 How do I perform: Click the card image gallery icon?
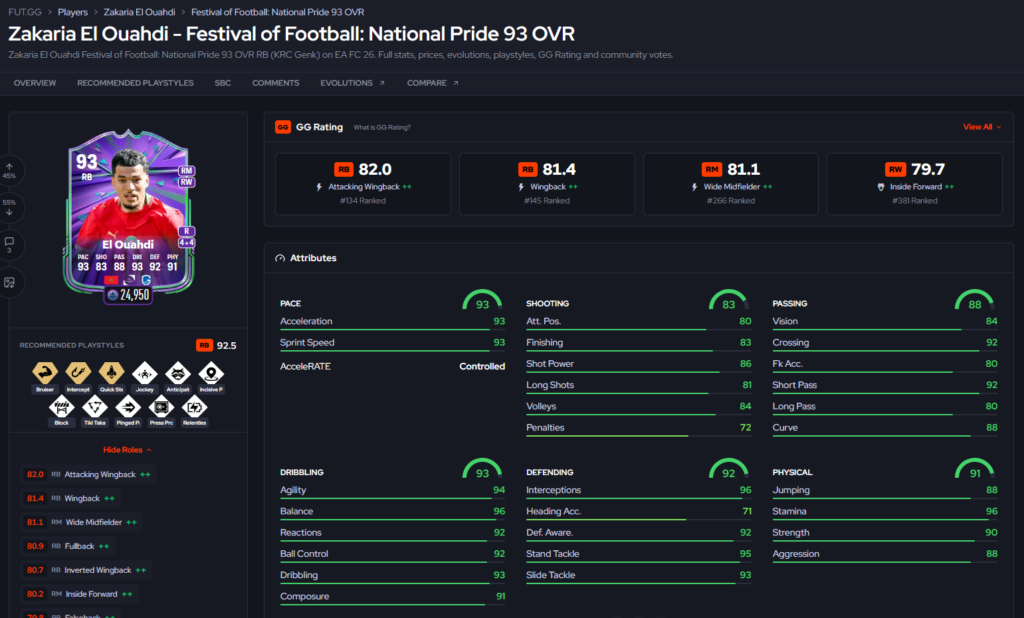click(x=9, y=282)
